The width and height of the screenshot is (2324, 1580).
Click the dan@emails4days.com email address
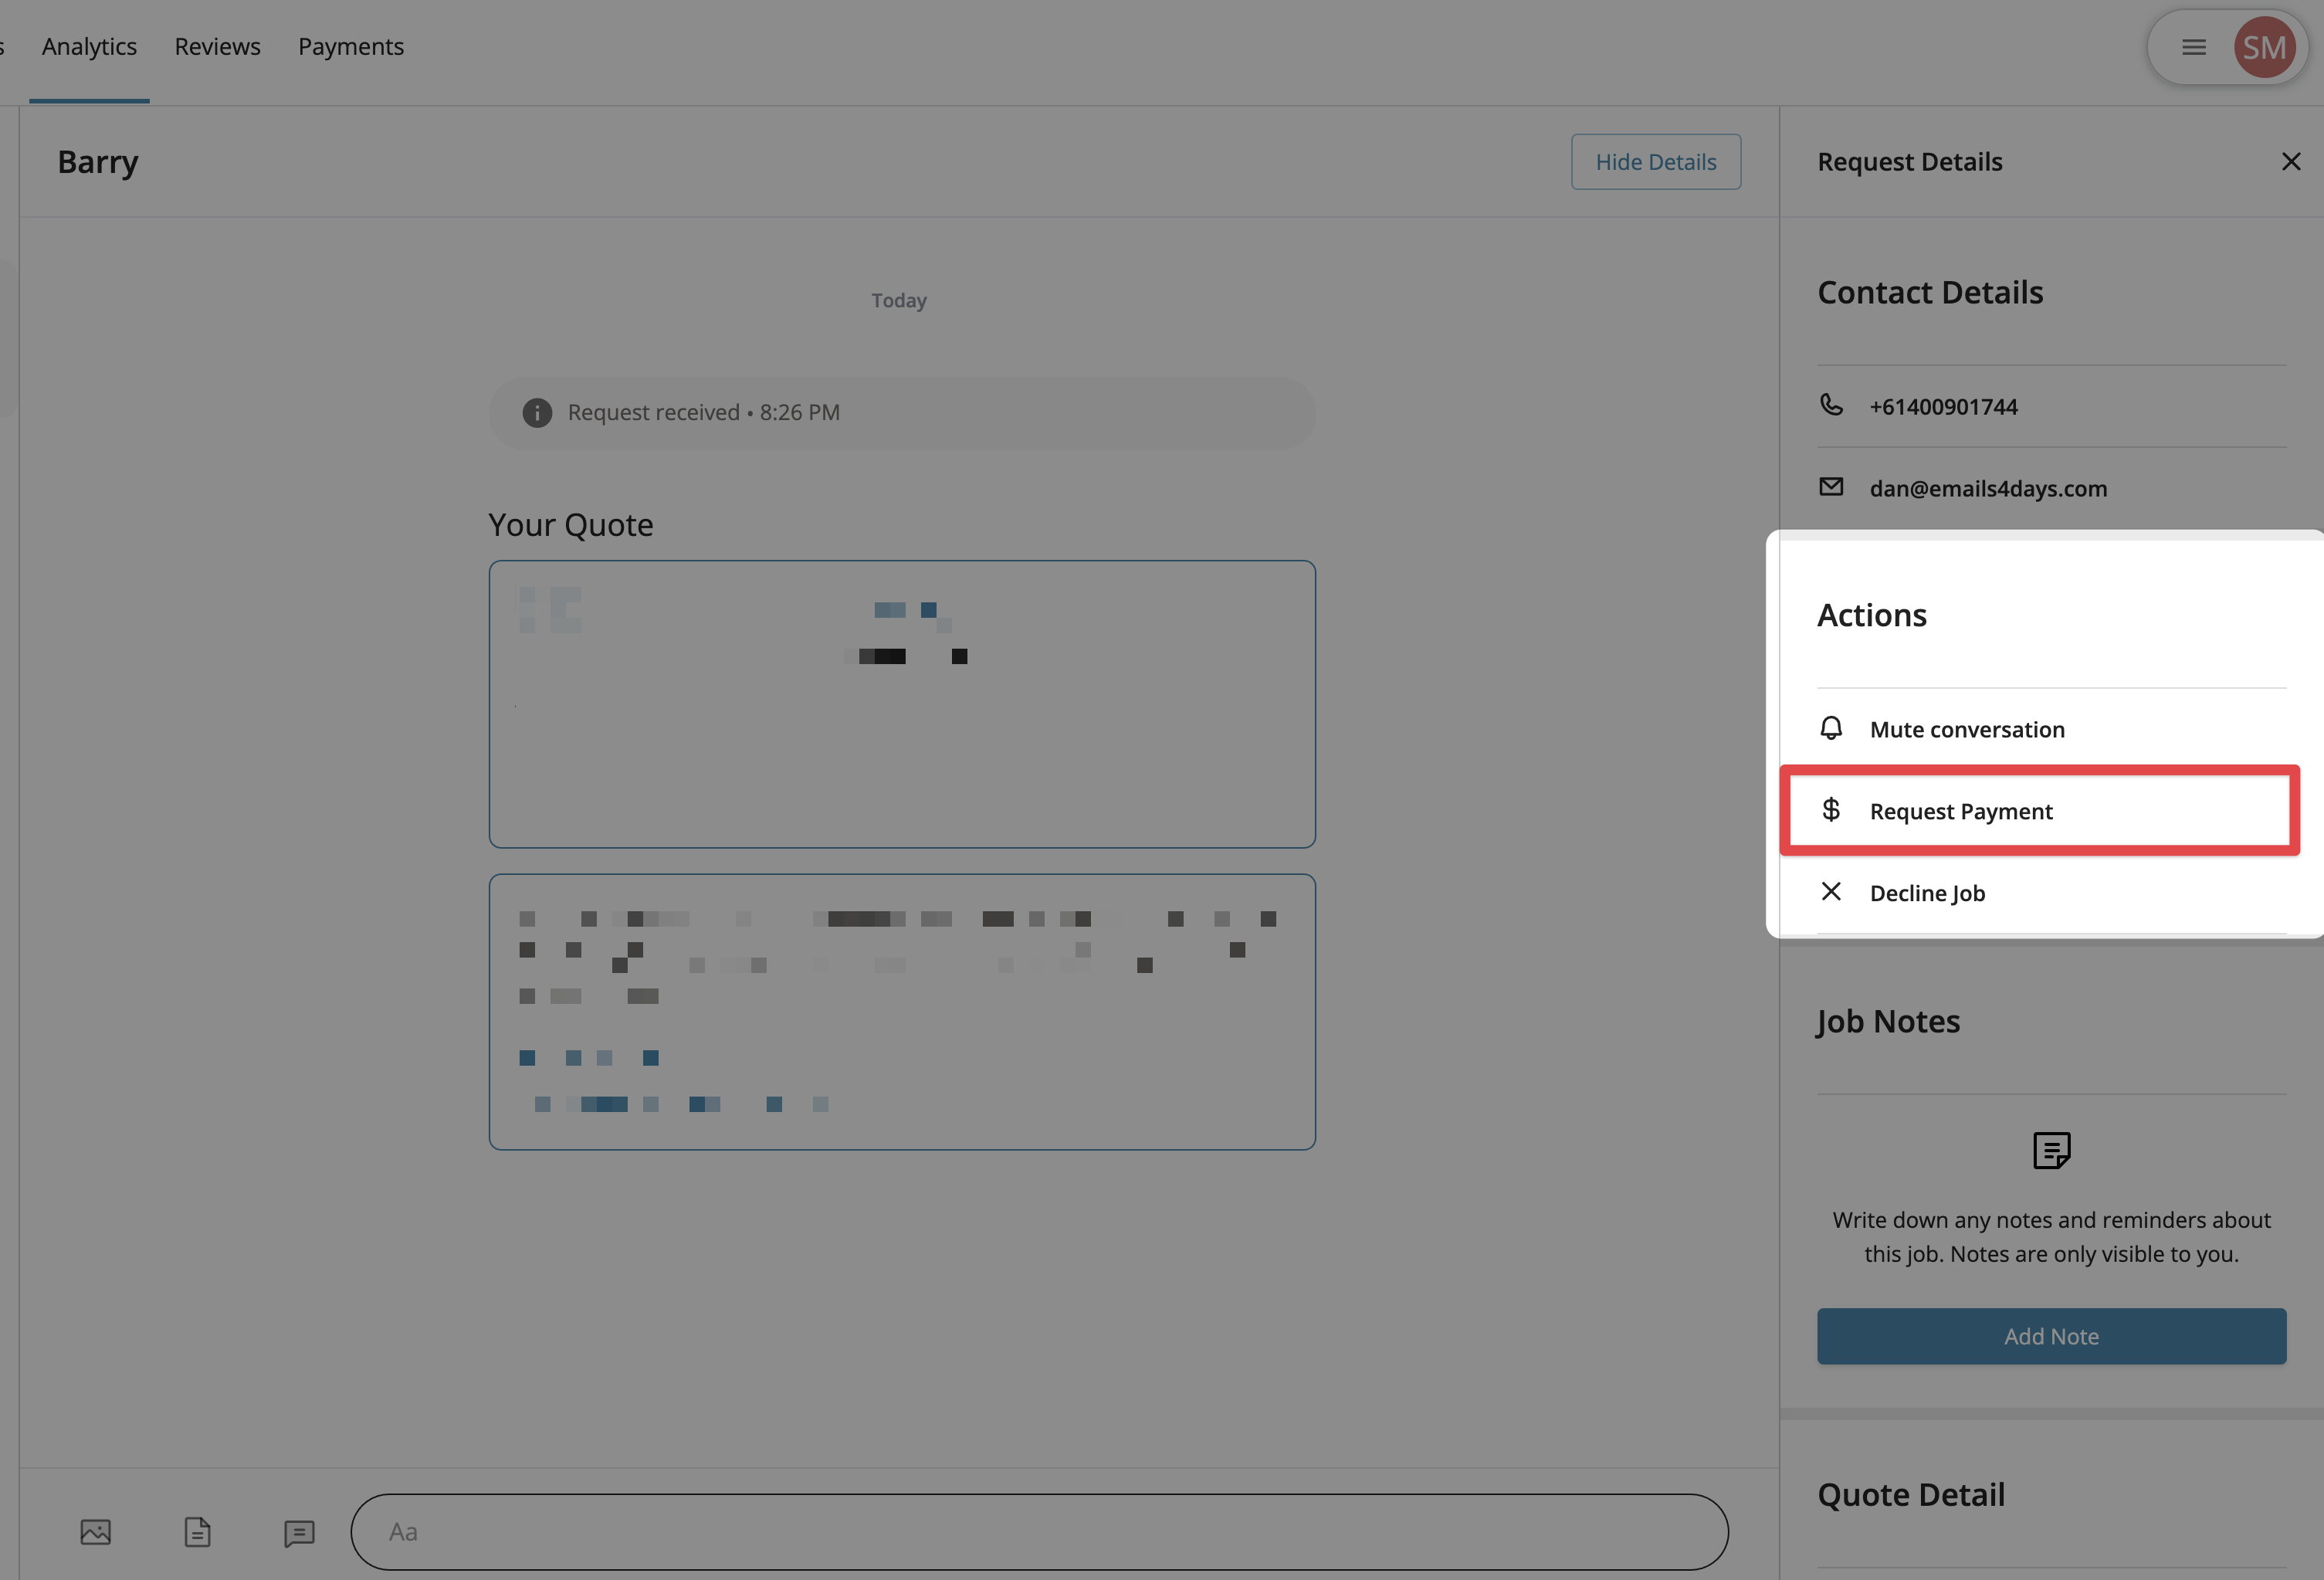(x=1988, y=488)
